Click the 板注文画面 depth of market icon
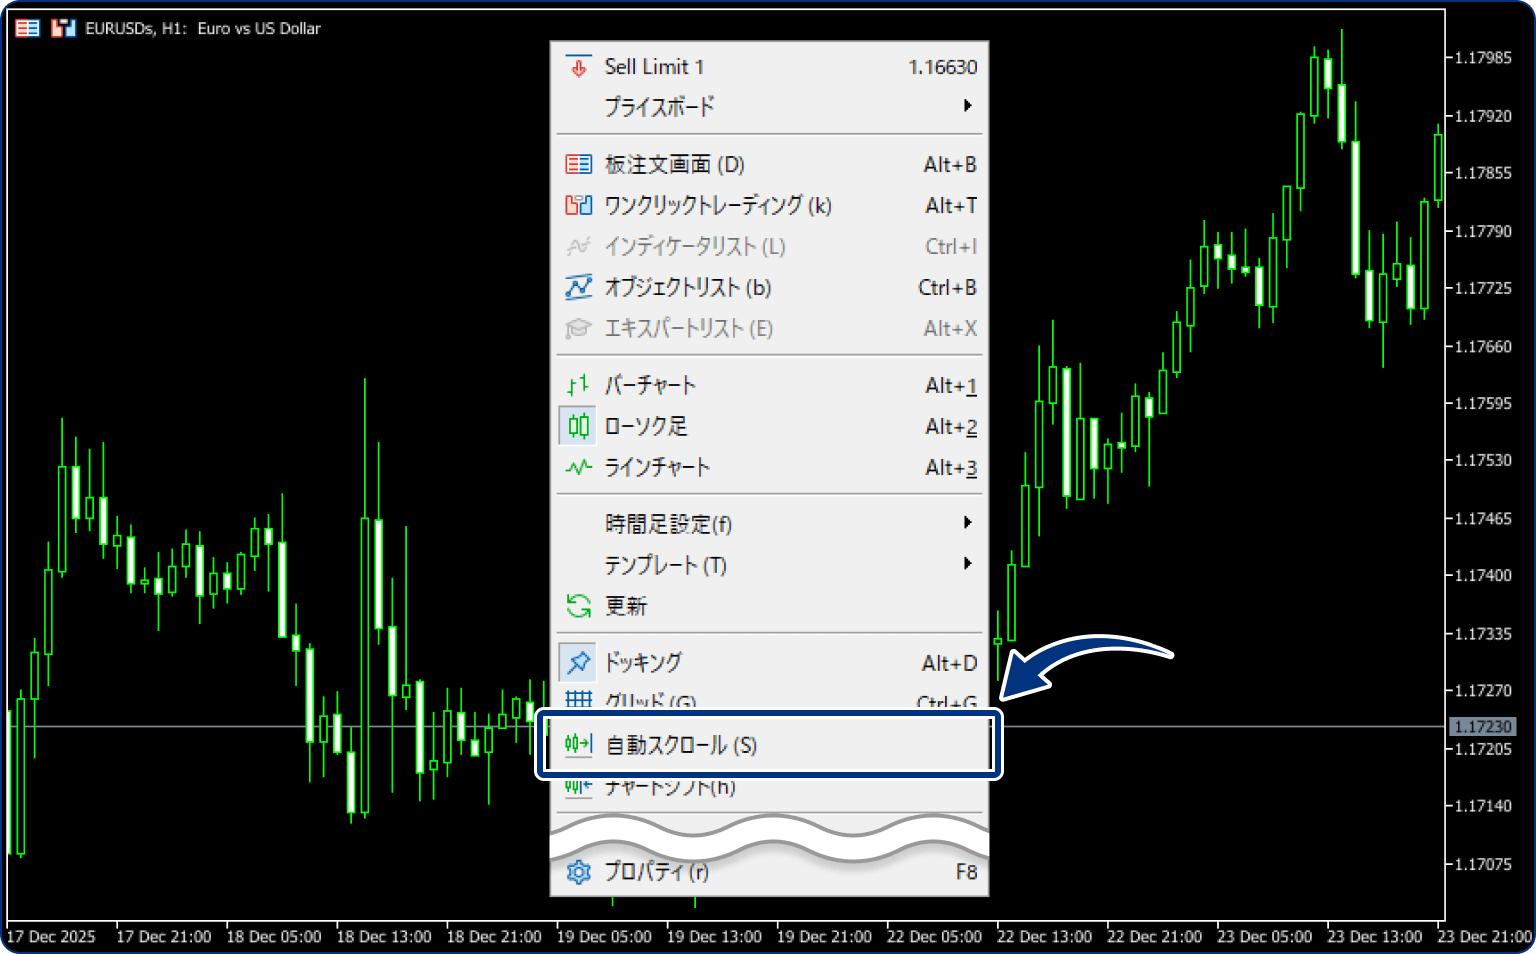This screenshot has height=954, width=1536. (578, 163)
